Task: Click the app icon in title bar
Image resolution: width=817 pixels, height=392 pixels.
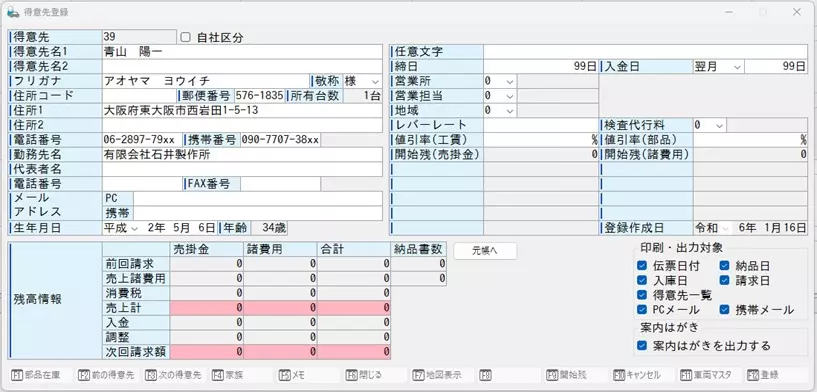Action: coord(13,11)
